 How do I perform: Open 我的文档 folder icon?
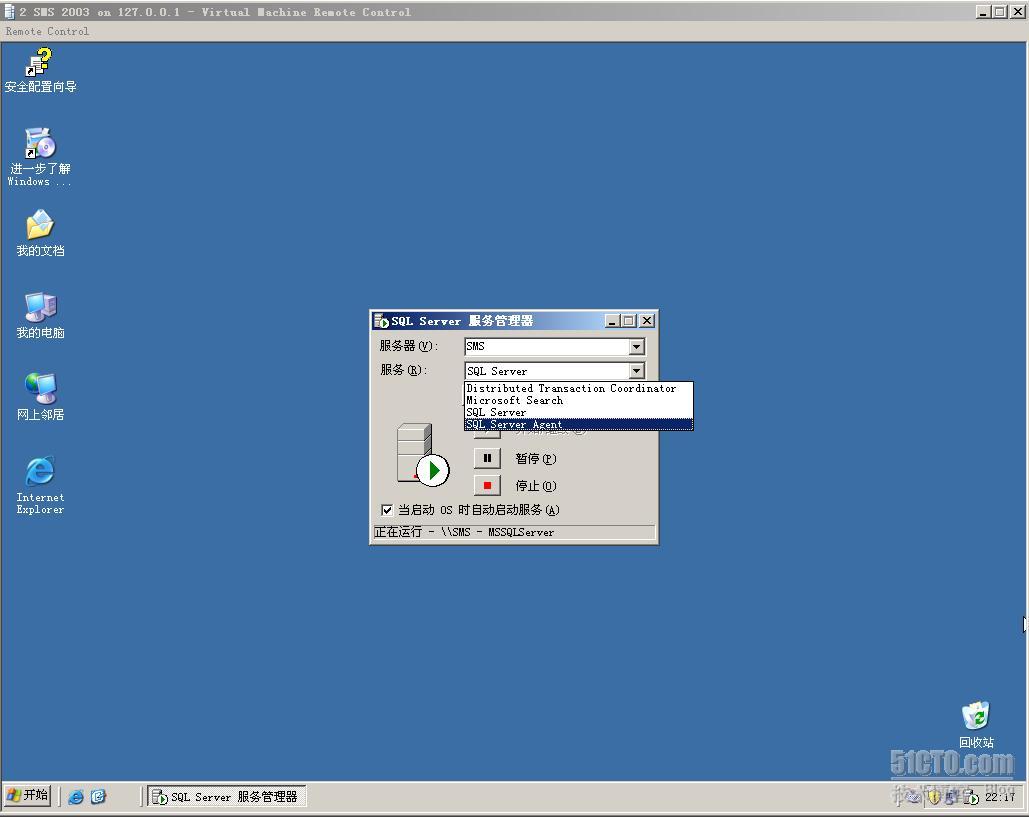[x=40, y=233]
